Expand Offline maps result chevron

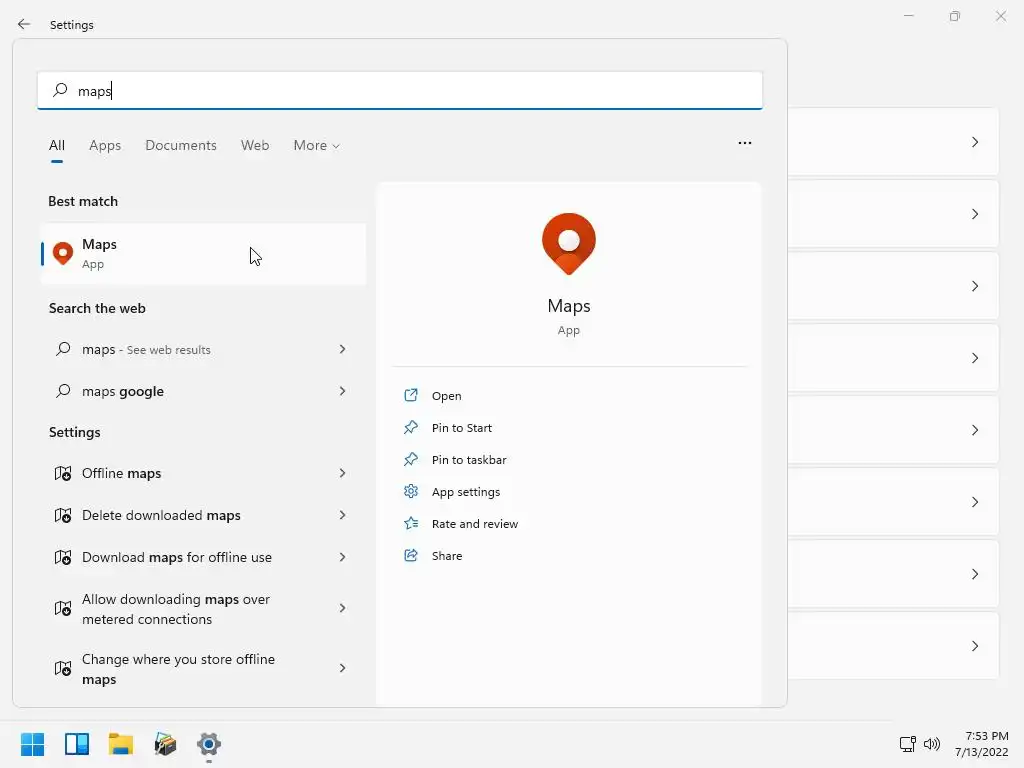tap(342, 473)
